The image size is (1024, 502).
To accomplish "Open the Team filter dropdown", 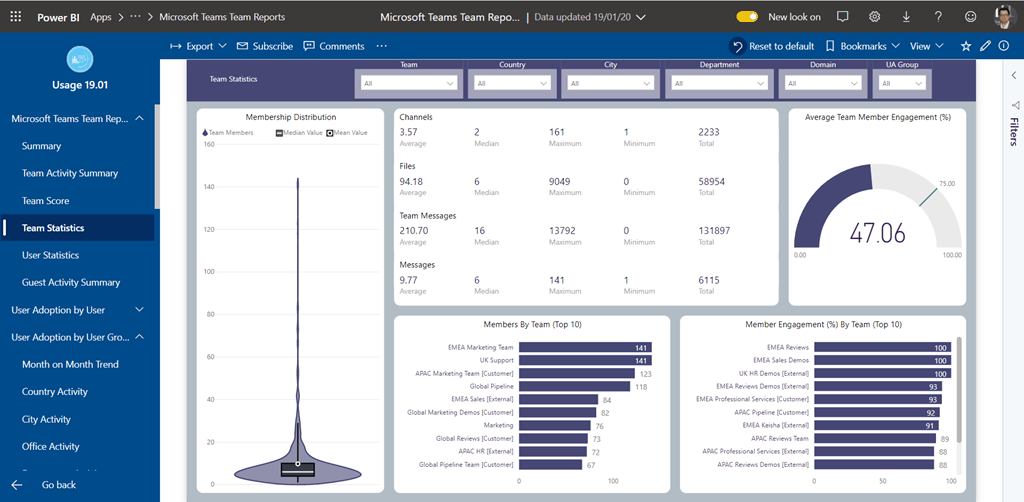I will (x=408, y=84).
